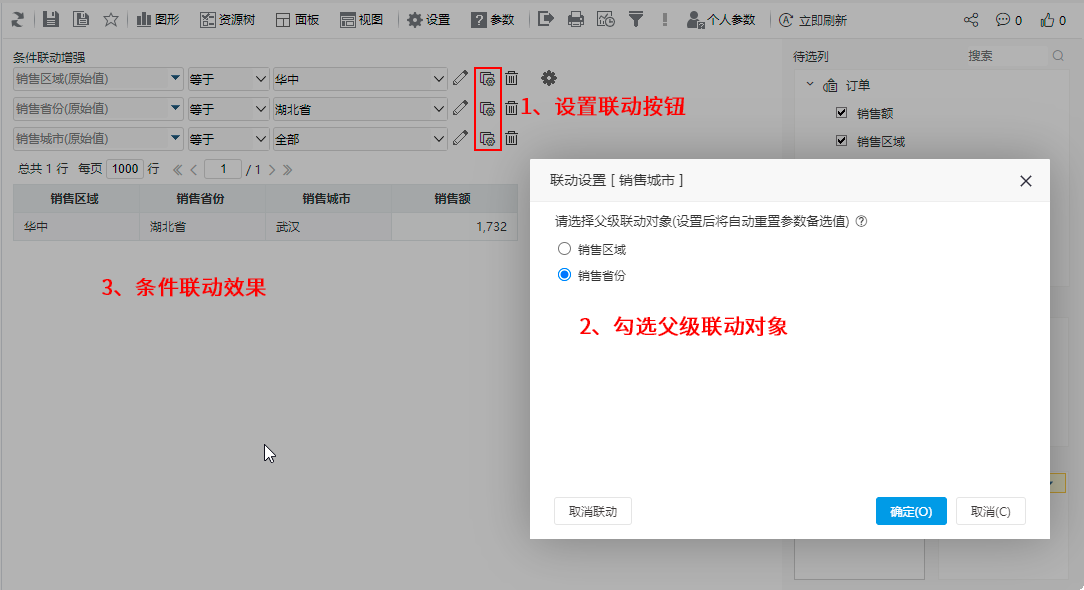Click the 销售额 column header
The height and width of the screenshot is (590, 1084).
click(454, 199)
